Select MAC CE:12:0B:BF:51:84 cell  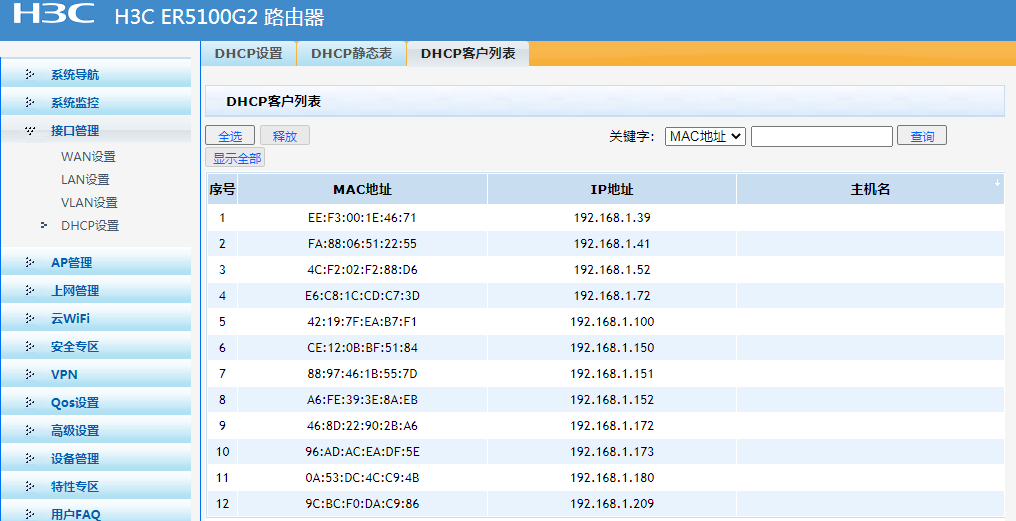pyautogui.click(x=362, y=347)
